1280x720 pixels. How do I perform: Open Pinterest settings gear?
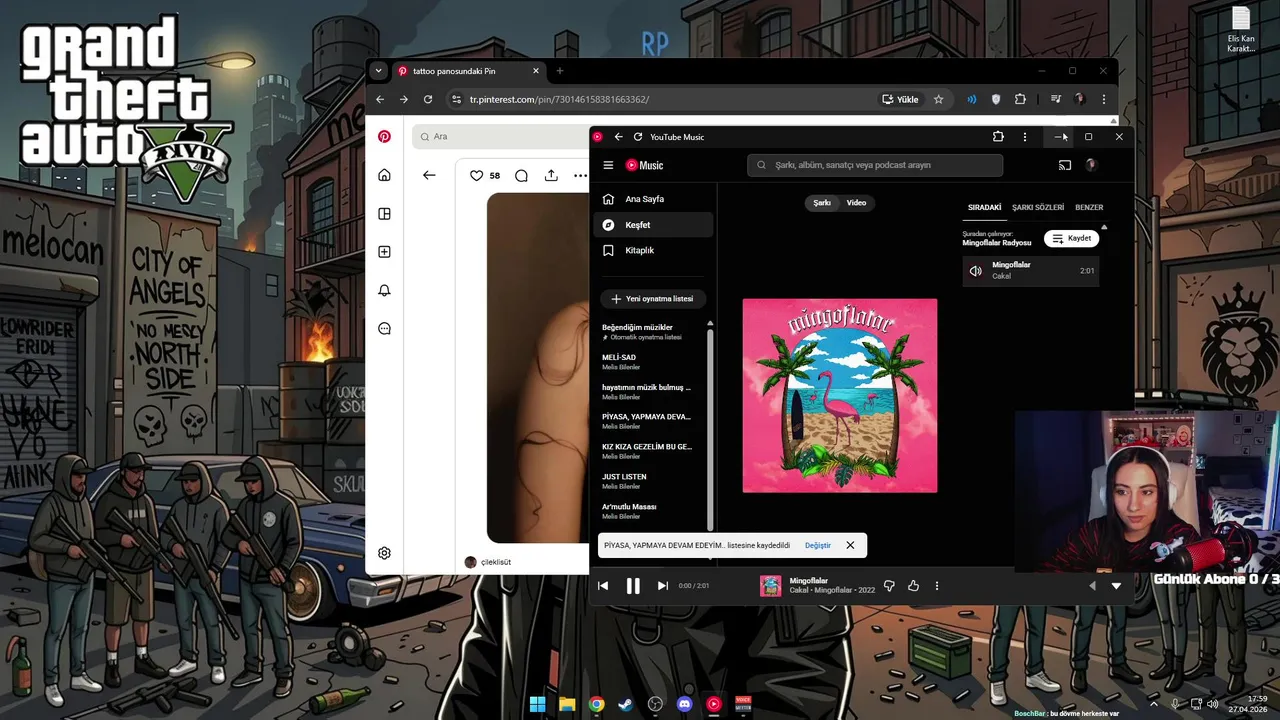tap(384, 553)
